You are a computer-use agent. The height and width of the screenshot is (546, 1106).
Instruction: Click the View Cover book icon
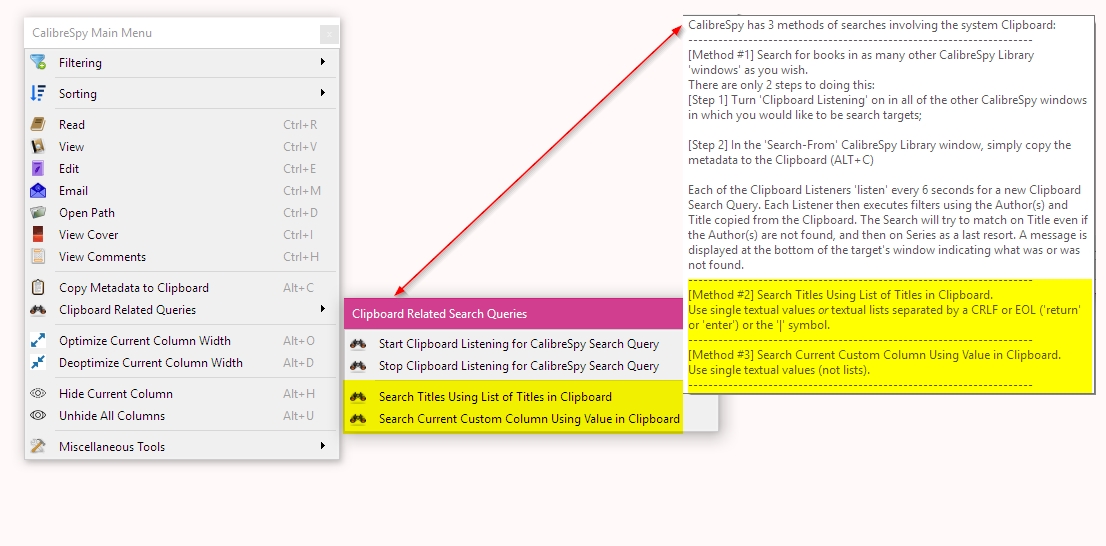38,234
